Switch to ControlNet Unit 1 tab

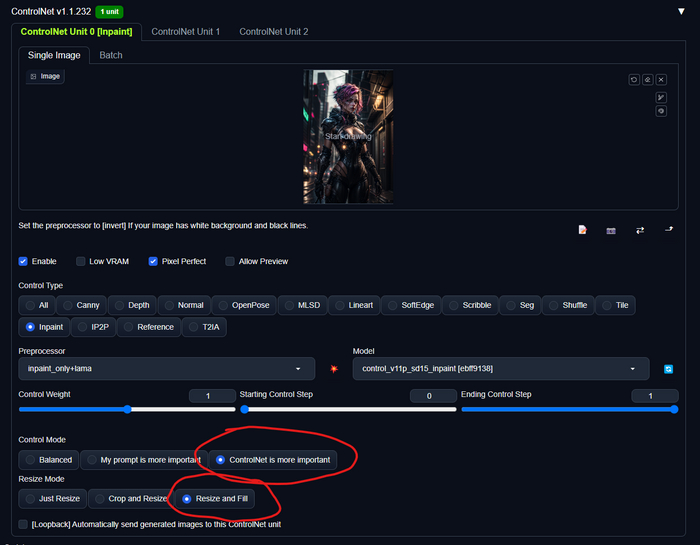185,32
